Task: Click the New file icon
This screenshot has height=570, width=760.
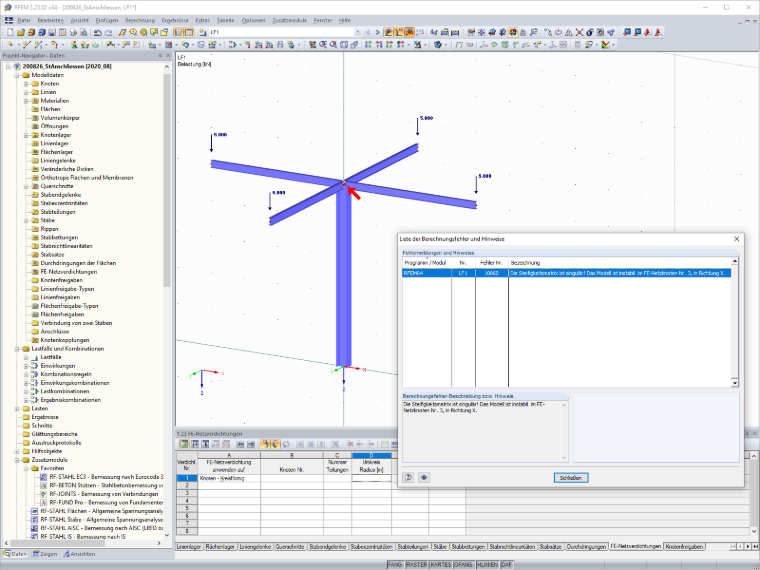Action: (x=10, y=32)
